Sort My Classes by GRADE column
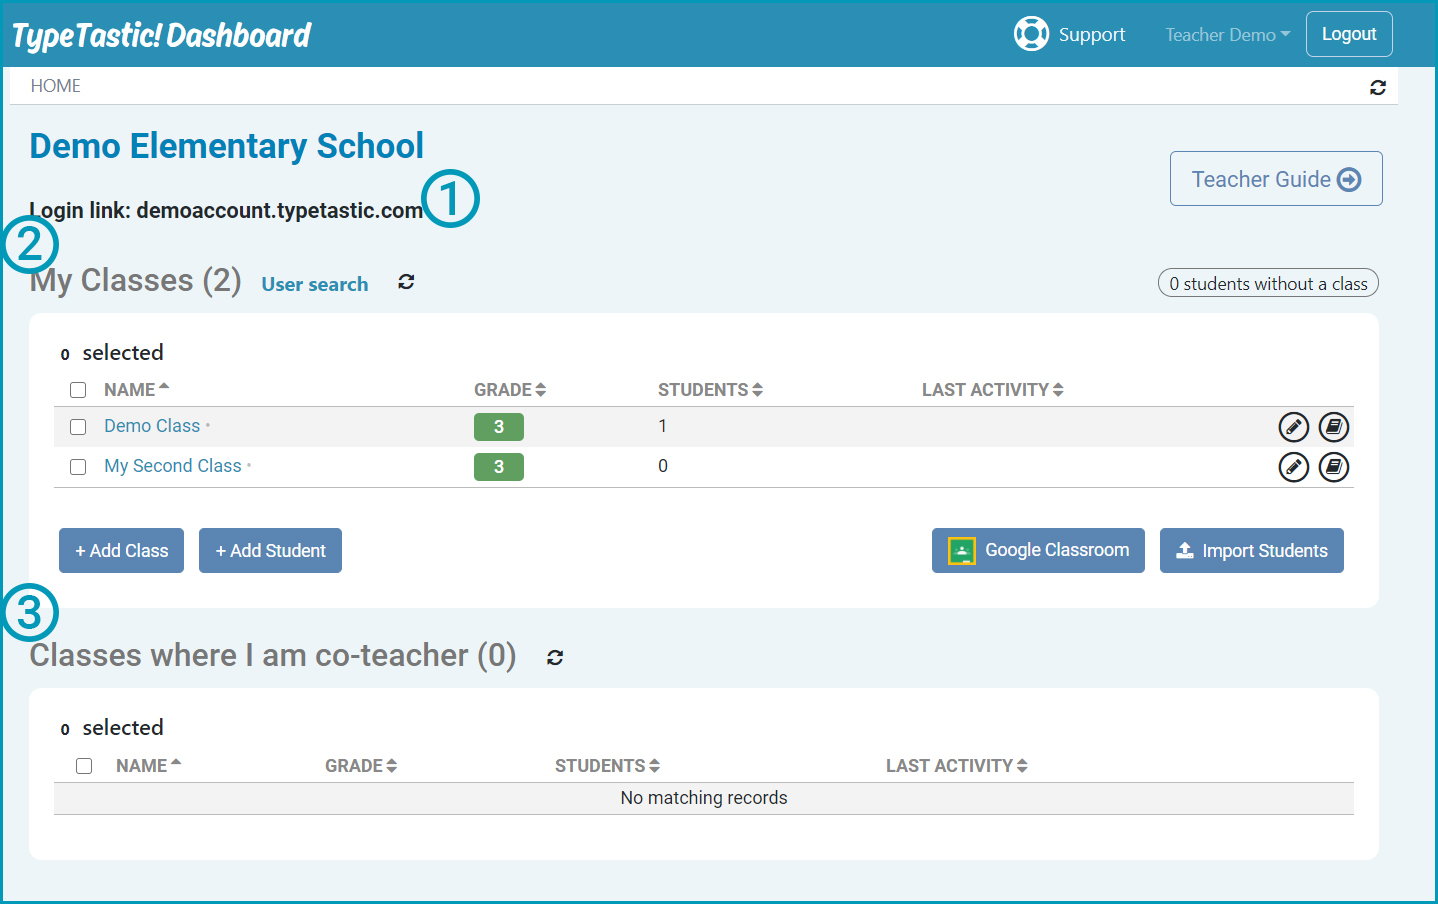Viewport: 1438px width, 904px height. point(509,390)
